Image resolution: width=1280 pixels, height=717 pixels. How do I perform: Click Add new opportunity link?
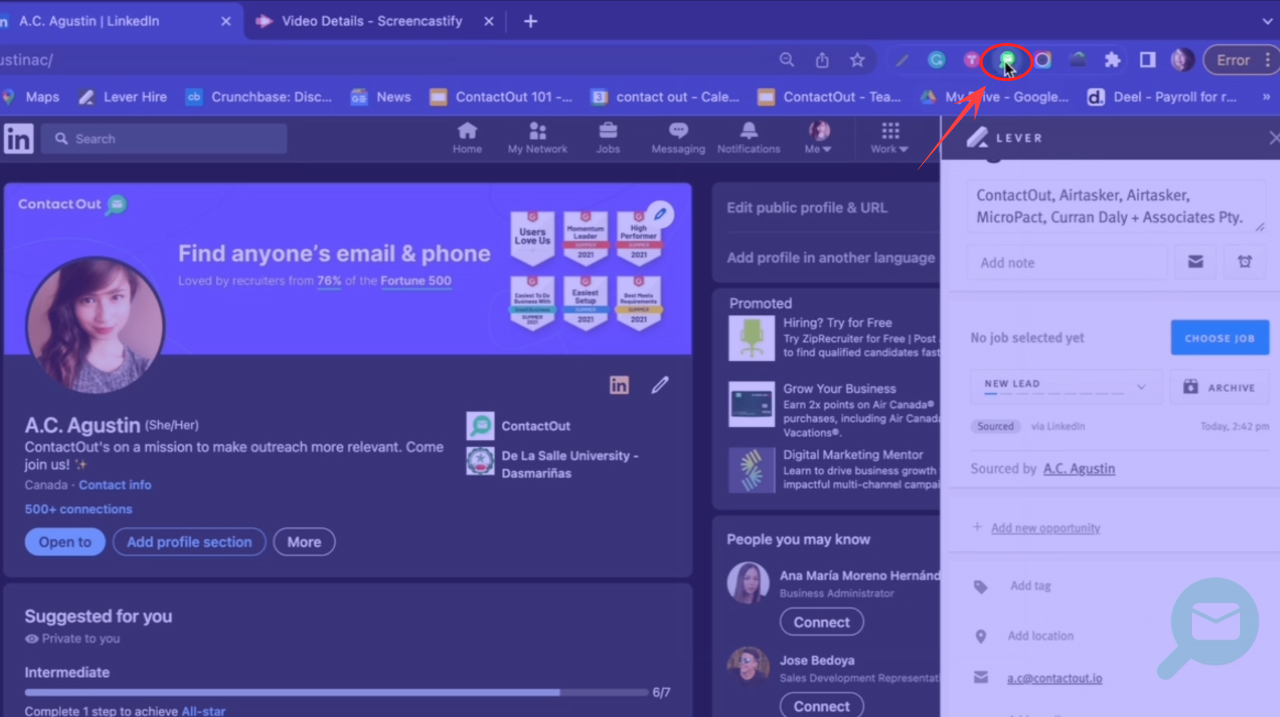[x=1045, y=528]
